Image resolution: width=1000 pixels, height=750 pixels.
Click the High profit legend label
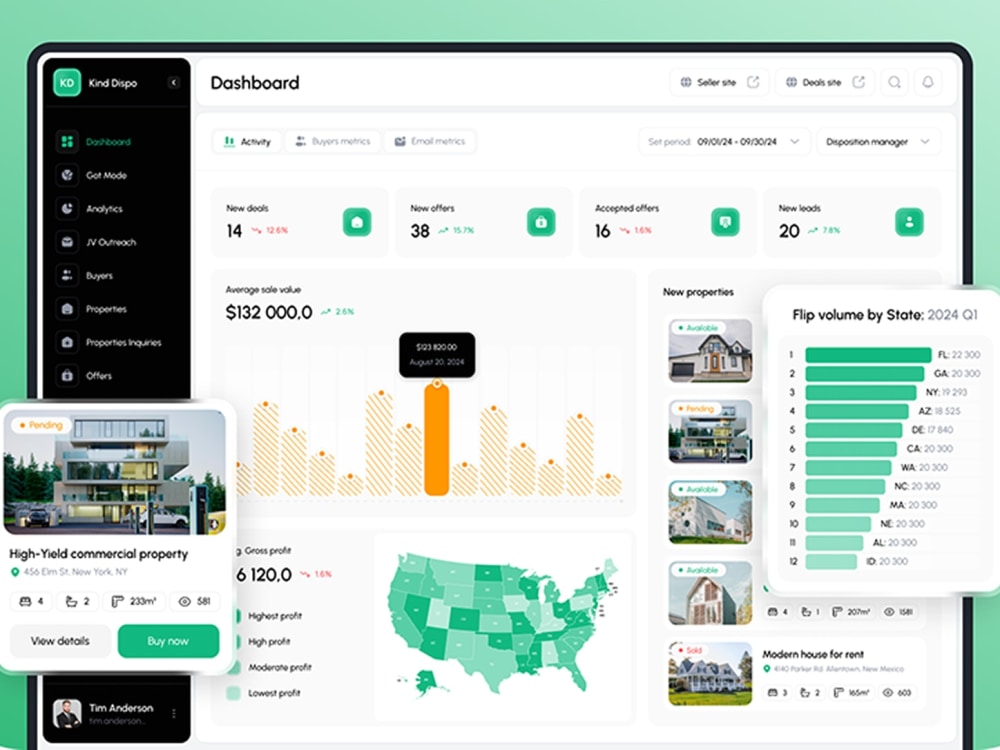(269, 642)
